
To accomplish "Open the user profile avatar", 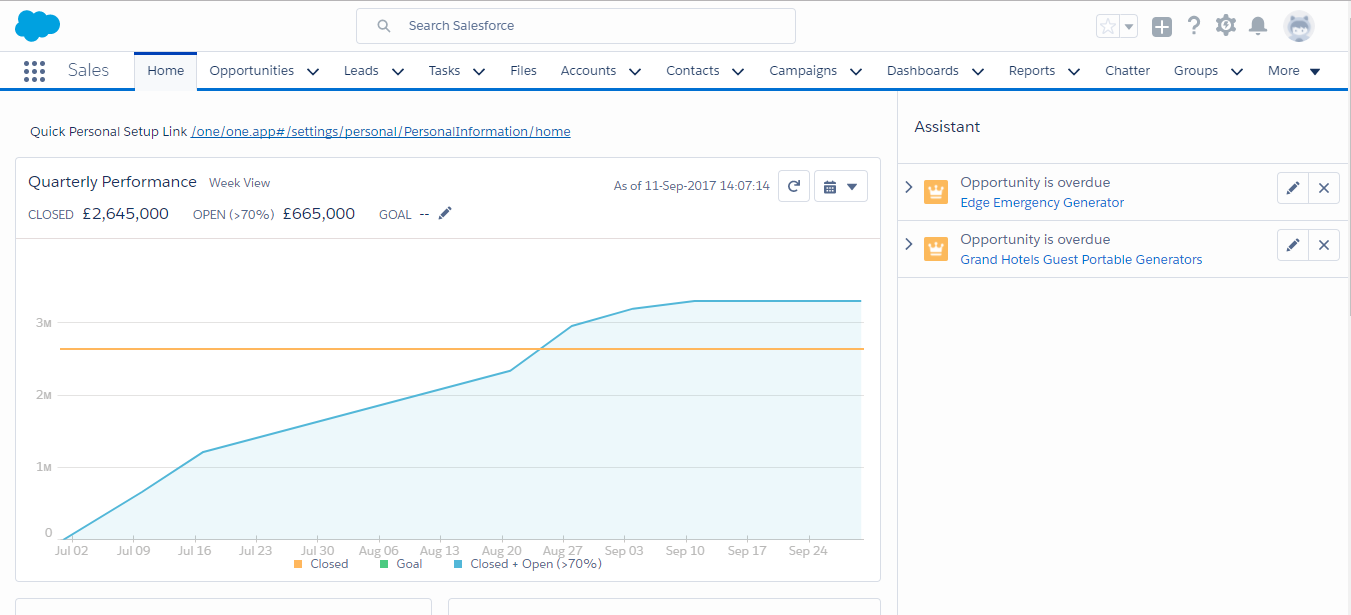I will click(1299, 27).
